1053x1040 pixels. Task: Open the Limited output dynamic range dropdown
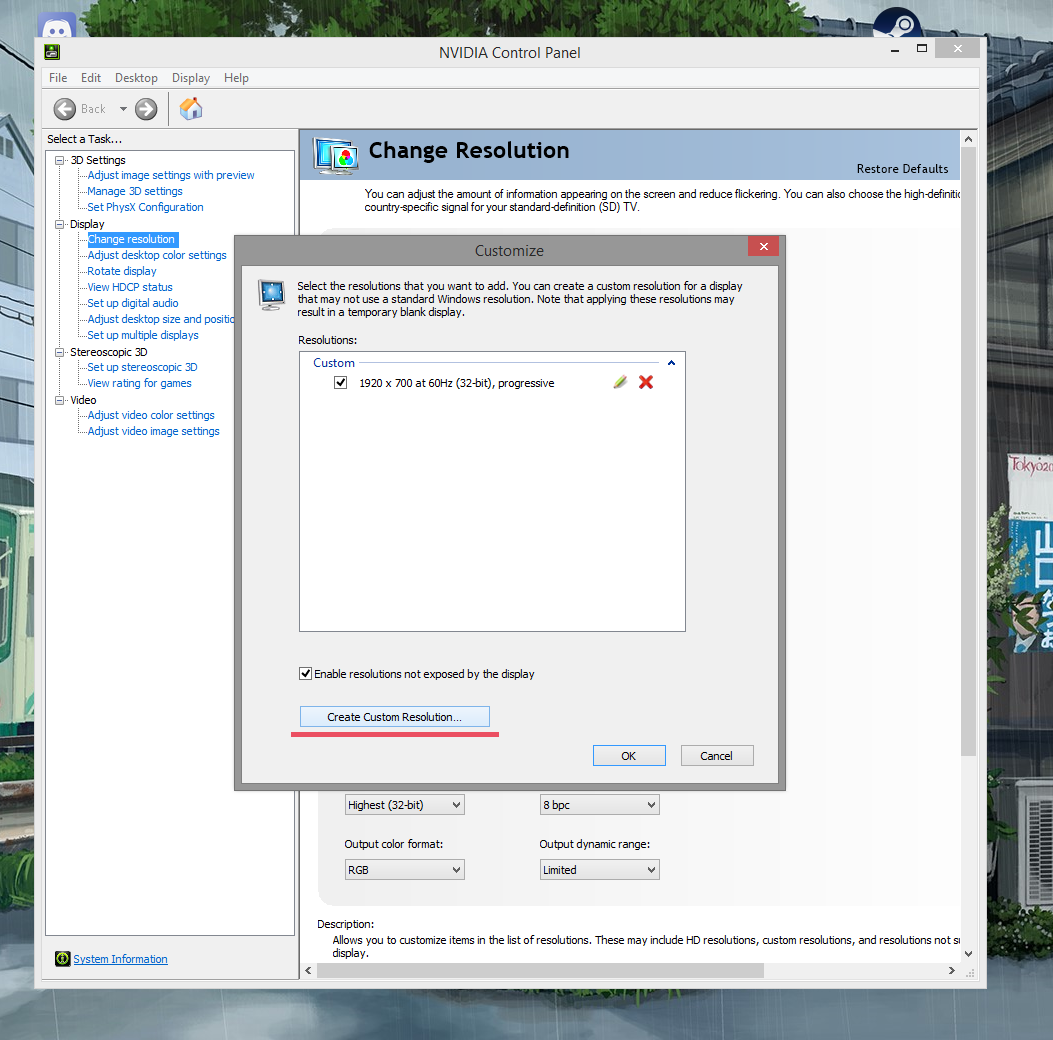pyautogui.click(x=599, y=869)
